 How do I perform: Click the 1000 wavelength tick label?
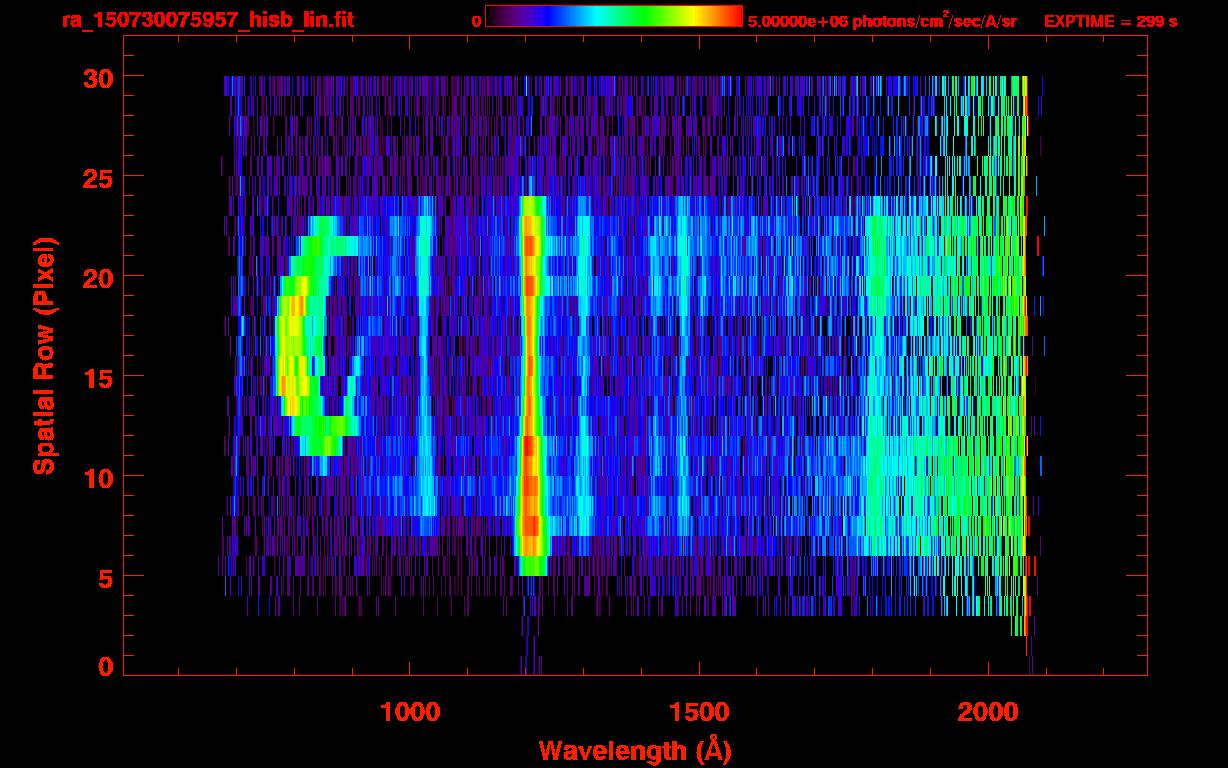click(x=410, y=712)
